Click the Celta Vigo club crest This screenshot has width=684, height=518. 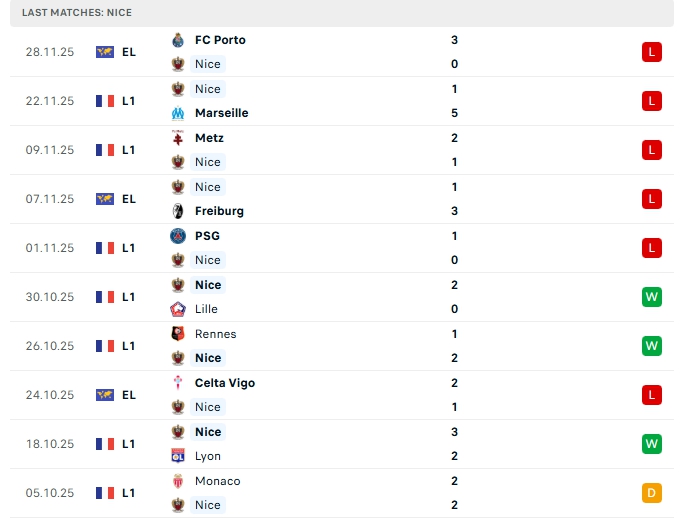178,383
